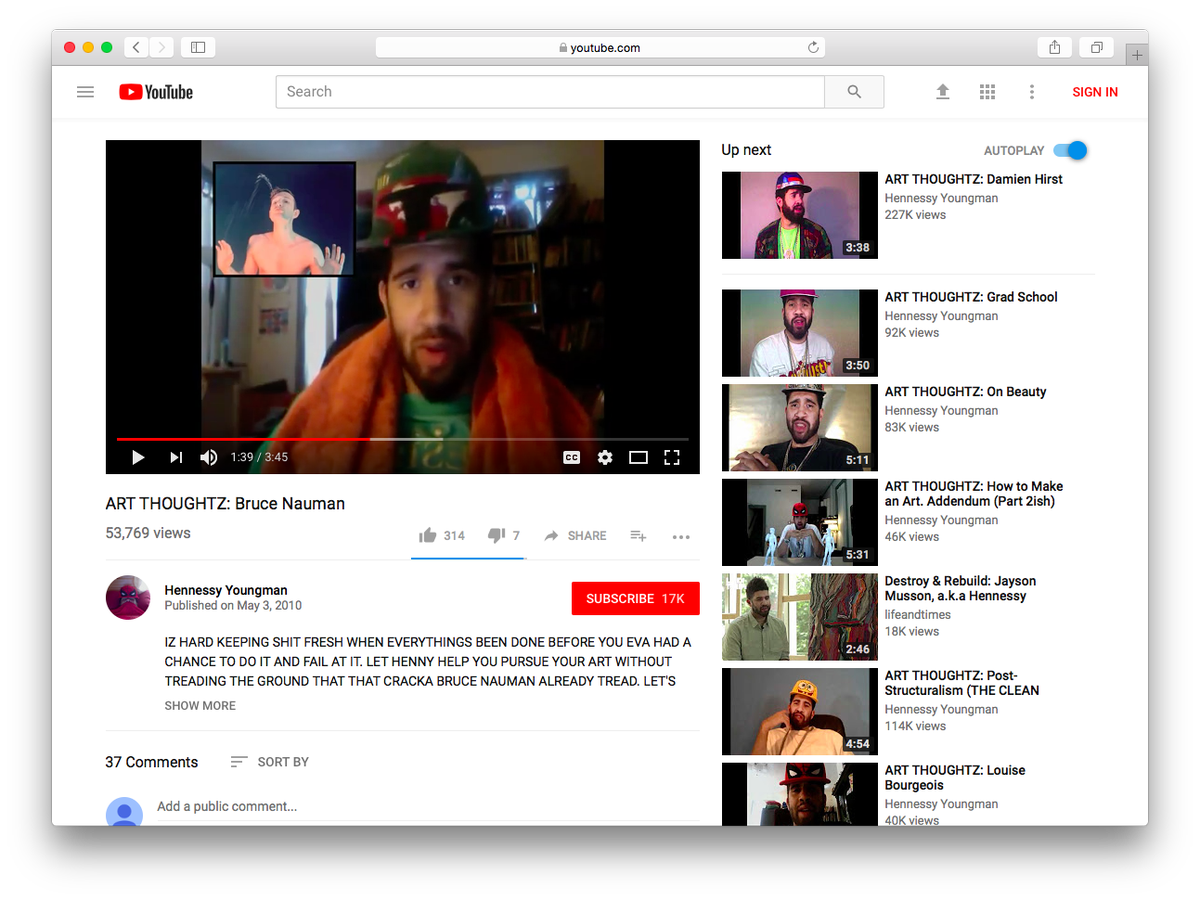Open the Grad School video thumbnail

(x=800, y=333)
